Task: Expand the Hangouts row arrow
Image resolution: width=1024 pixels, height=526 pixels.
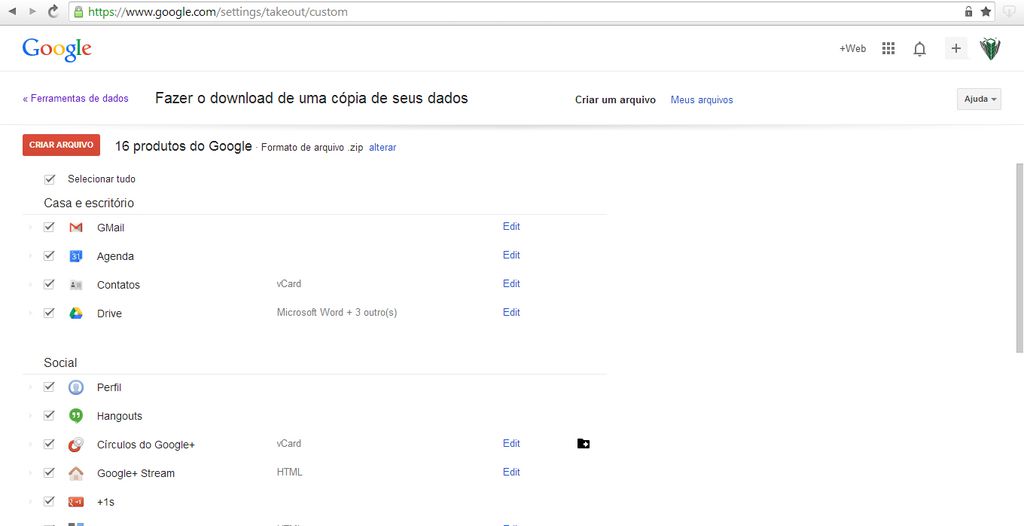Action: 30,416
